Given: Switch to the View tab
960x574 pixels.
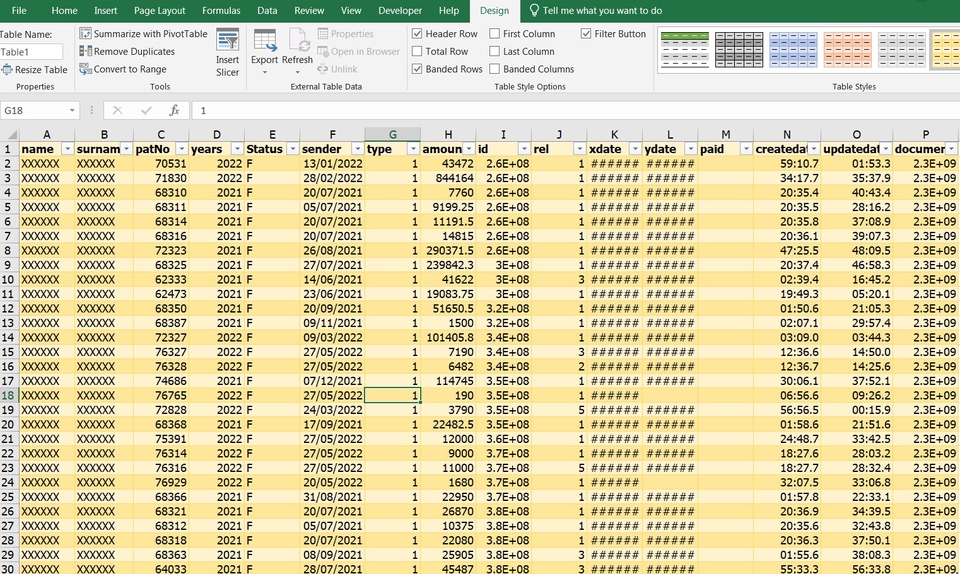Looking at the screenshot, I should (351, 10).
